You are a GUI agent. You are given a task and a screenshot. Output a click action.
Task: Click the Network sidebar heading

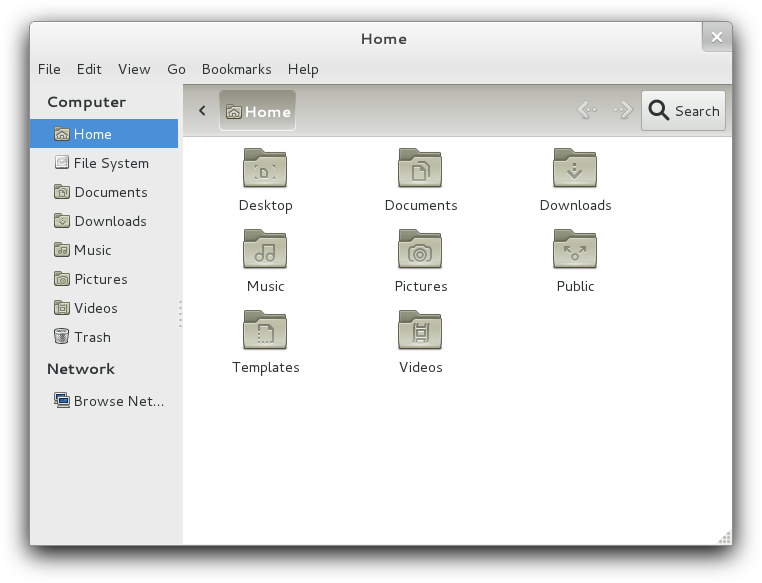coord(81,369)
